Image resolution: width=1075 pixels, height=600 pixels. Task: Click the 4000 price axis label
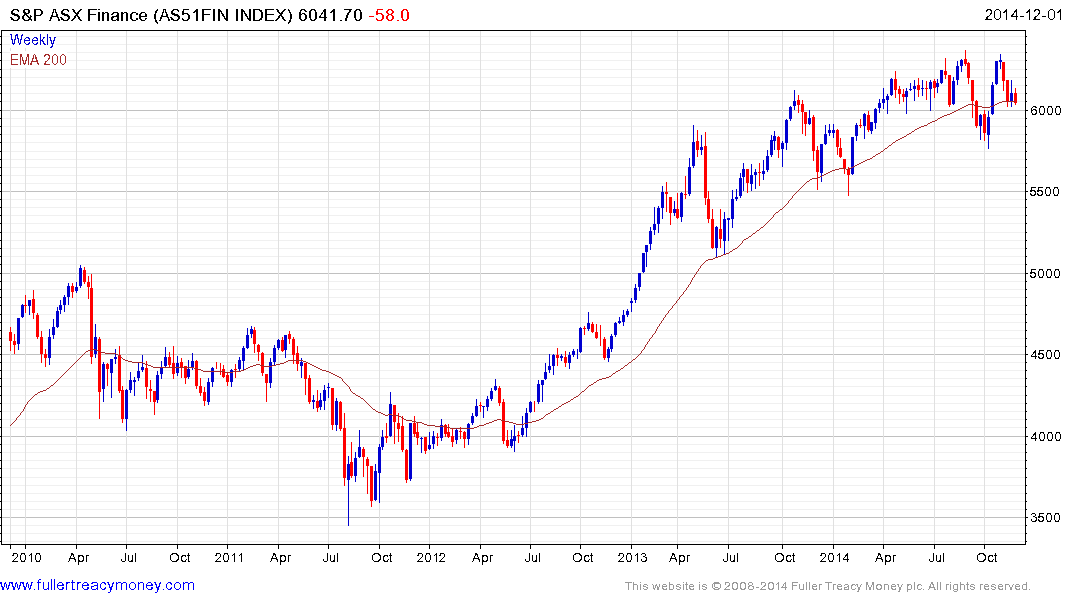click(x=1046, y=436)
